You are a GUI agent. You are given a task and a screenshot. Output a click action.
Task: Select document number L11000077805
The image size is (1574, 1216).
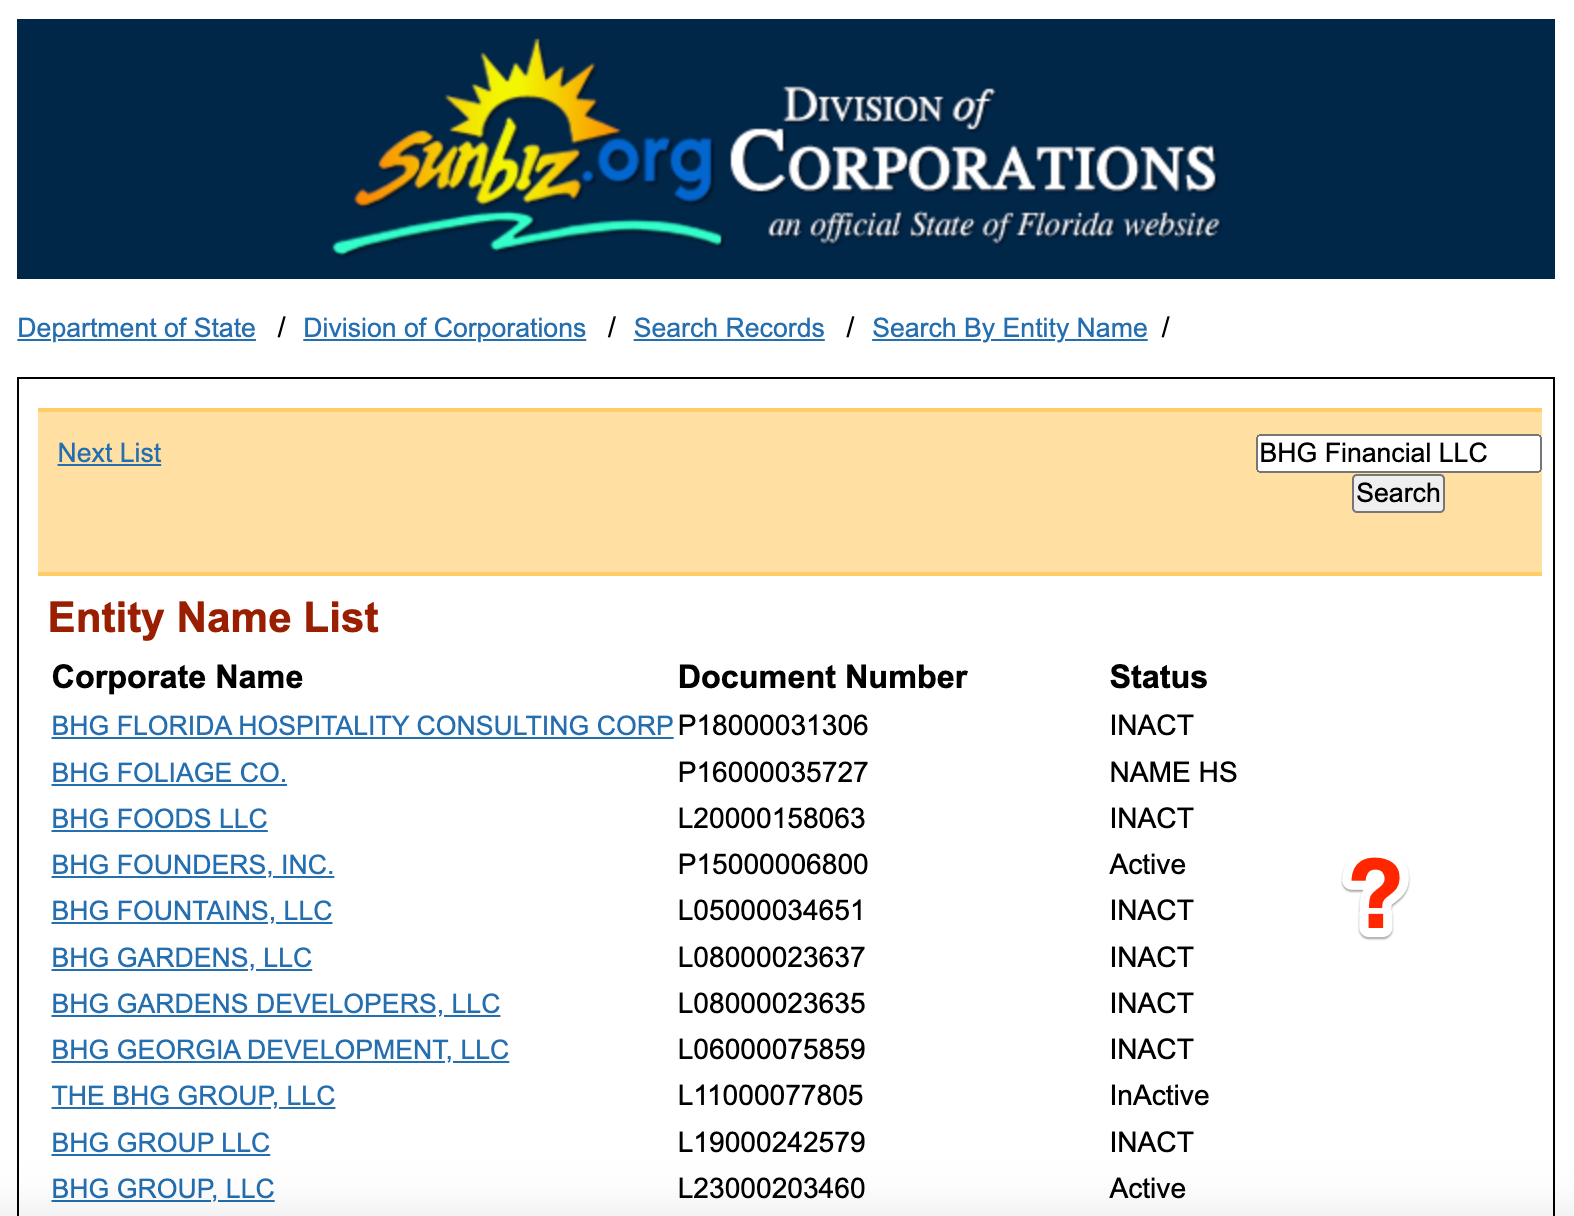(x=770, y=1095)
